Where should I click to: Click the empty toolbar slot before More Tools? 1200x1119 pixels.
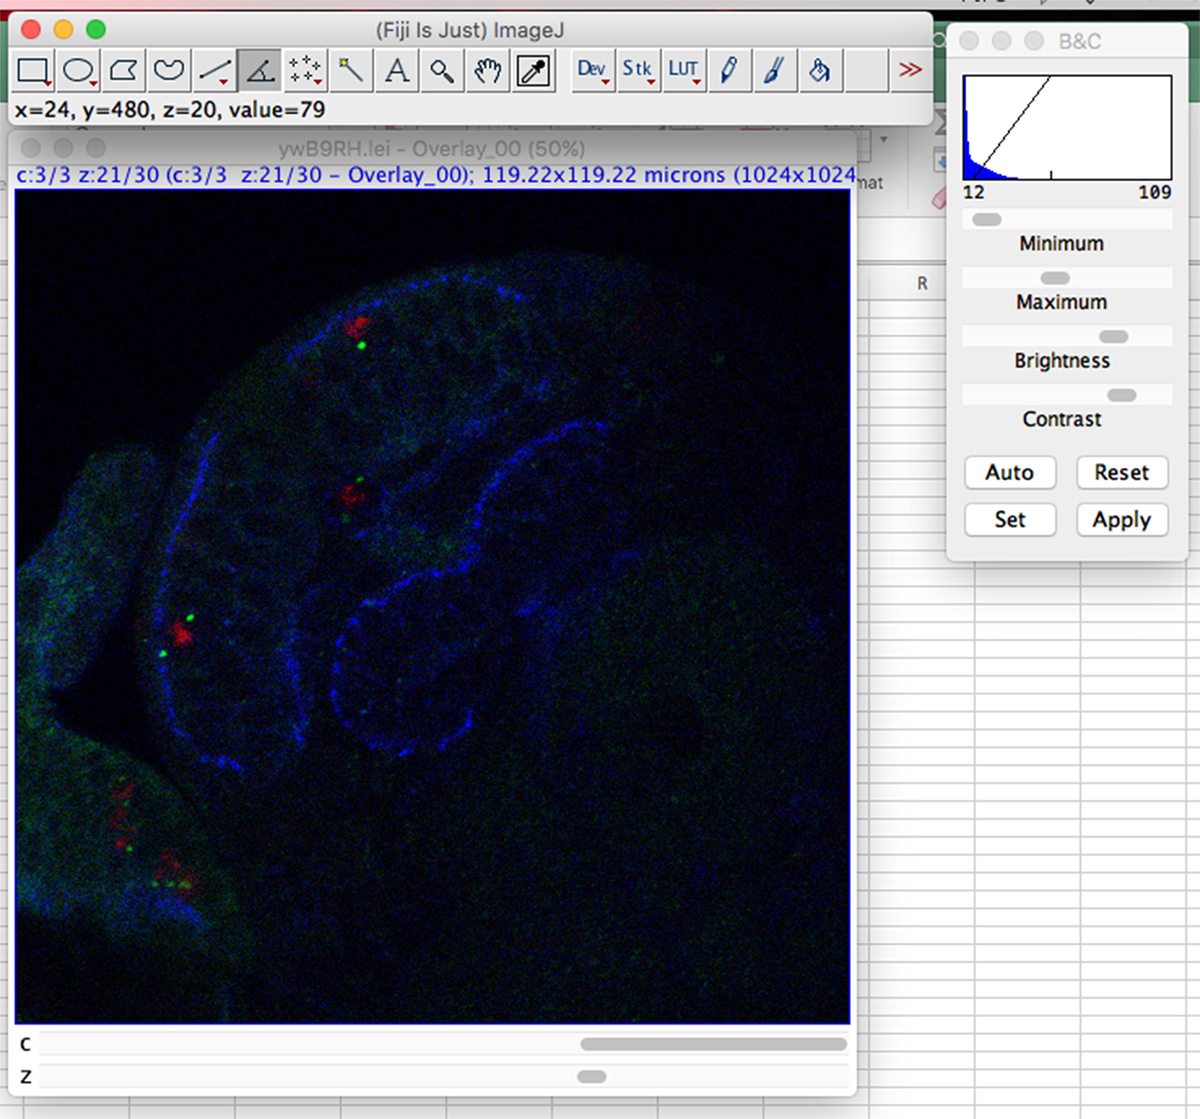click(x=865, y=70)
